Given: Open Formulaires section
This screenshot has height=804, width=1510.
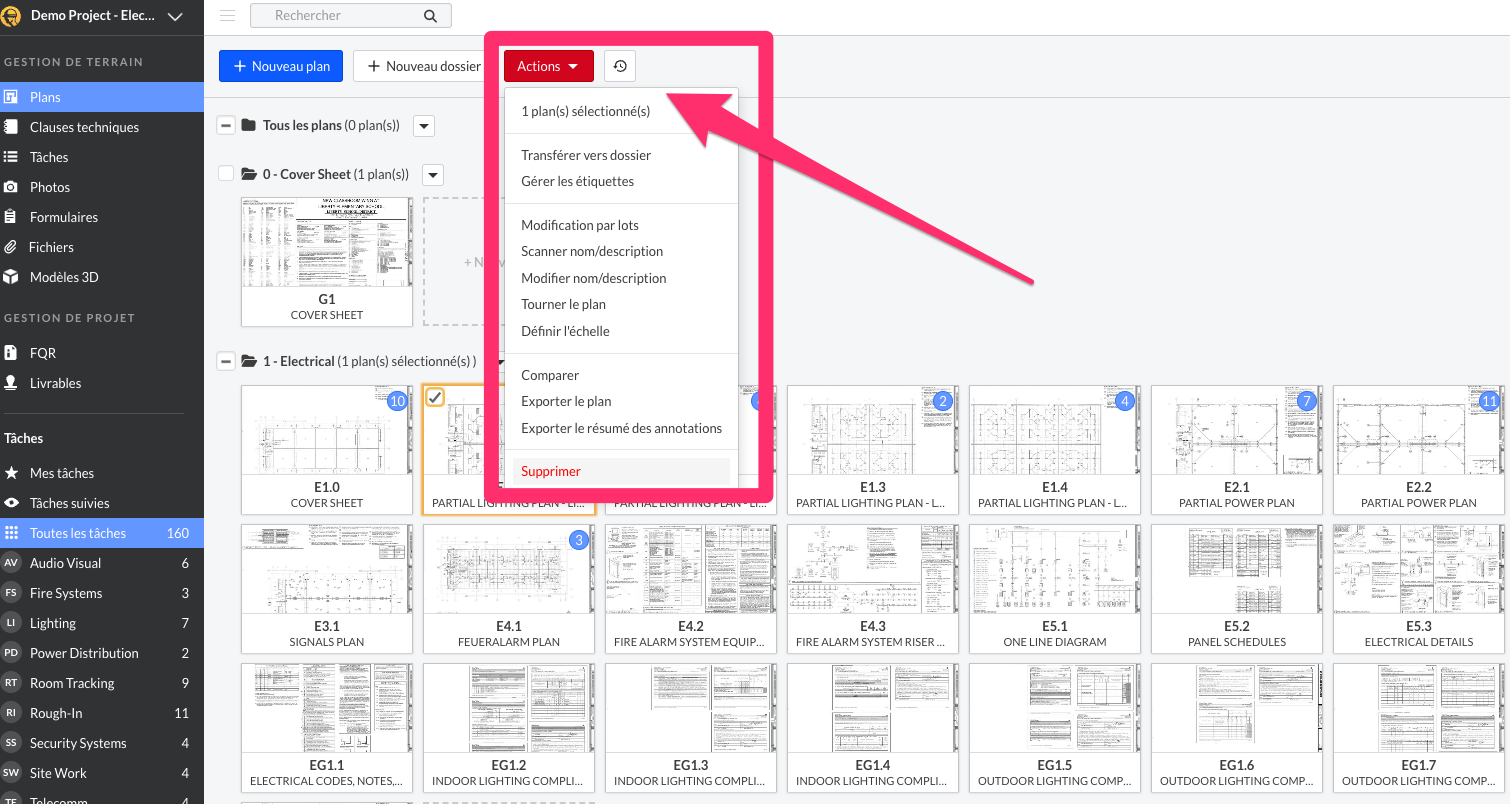Looking at the screenshot, I should point(102,217).
